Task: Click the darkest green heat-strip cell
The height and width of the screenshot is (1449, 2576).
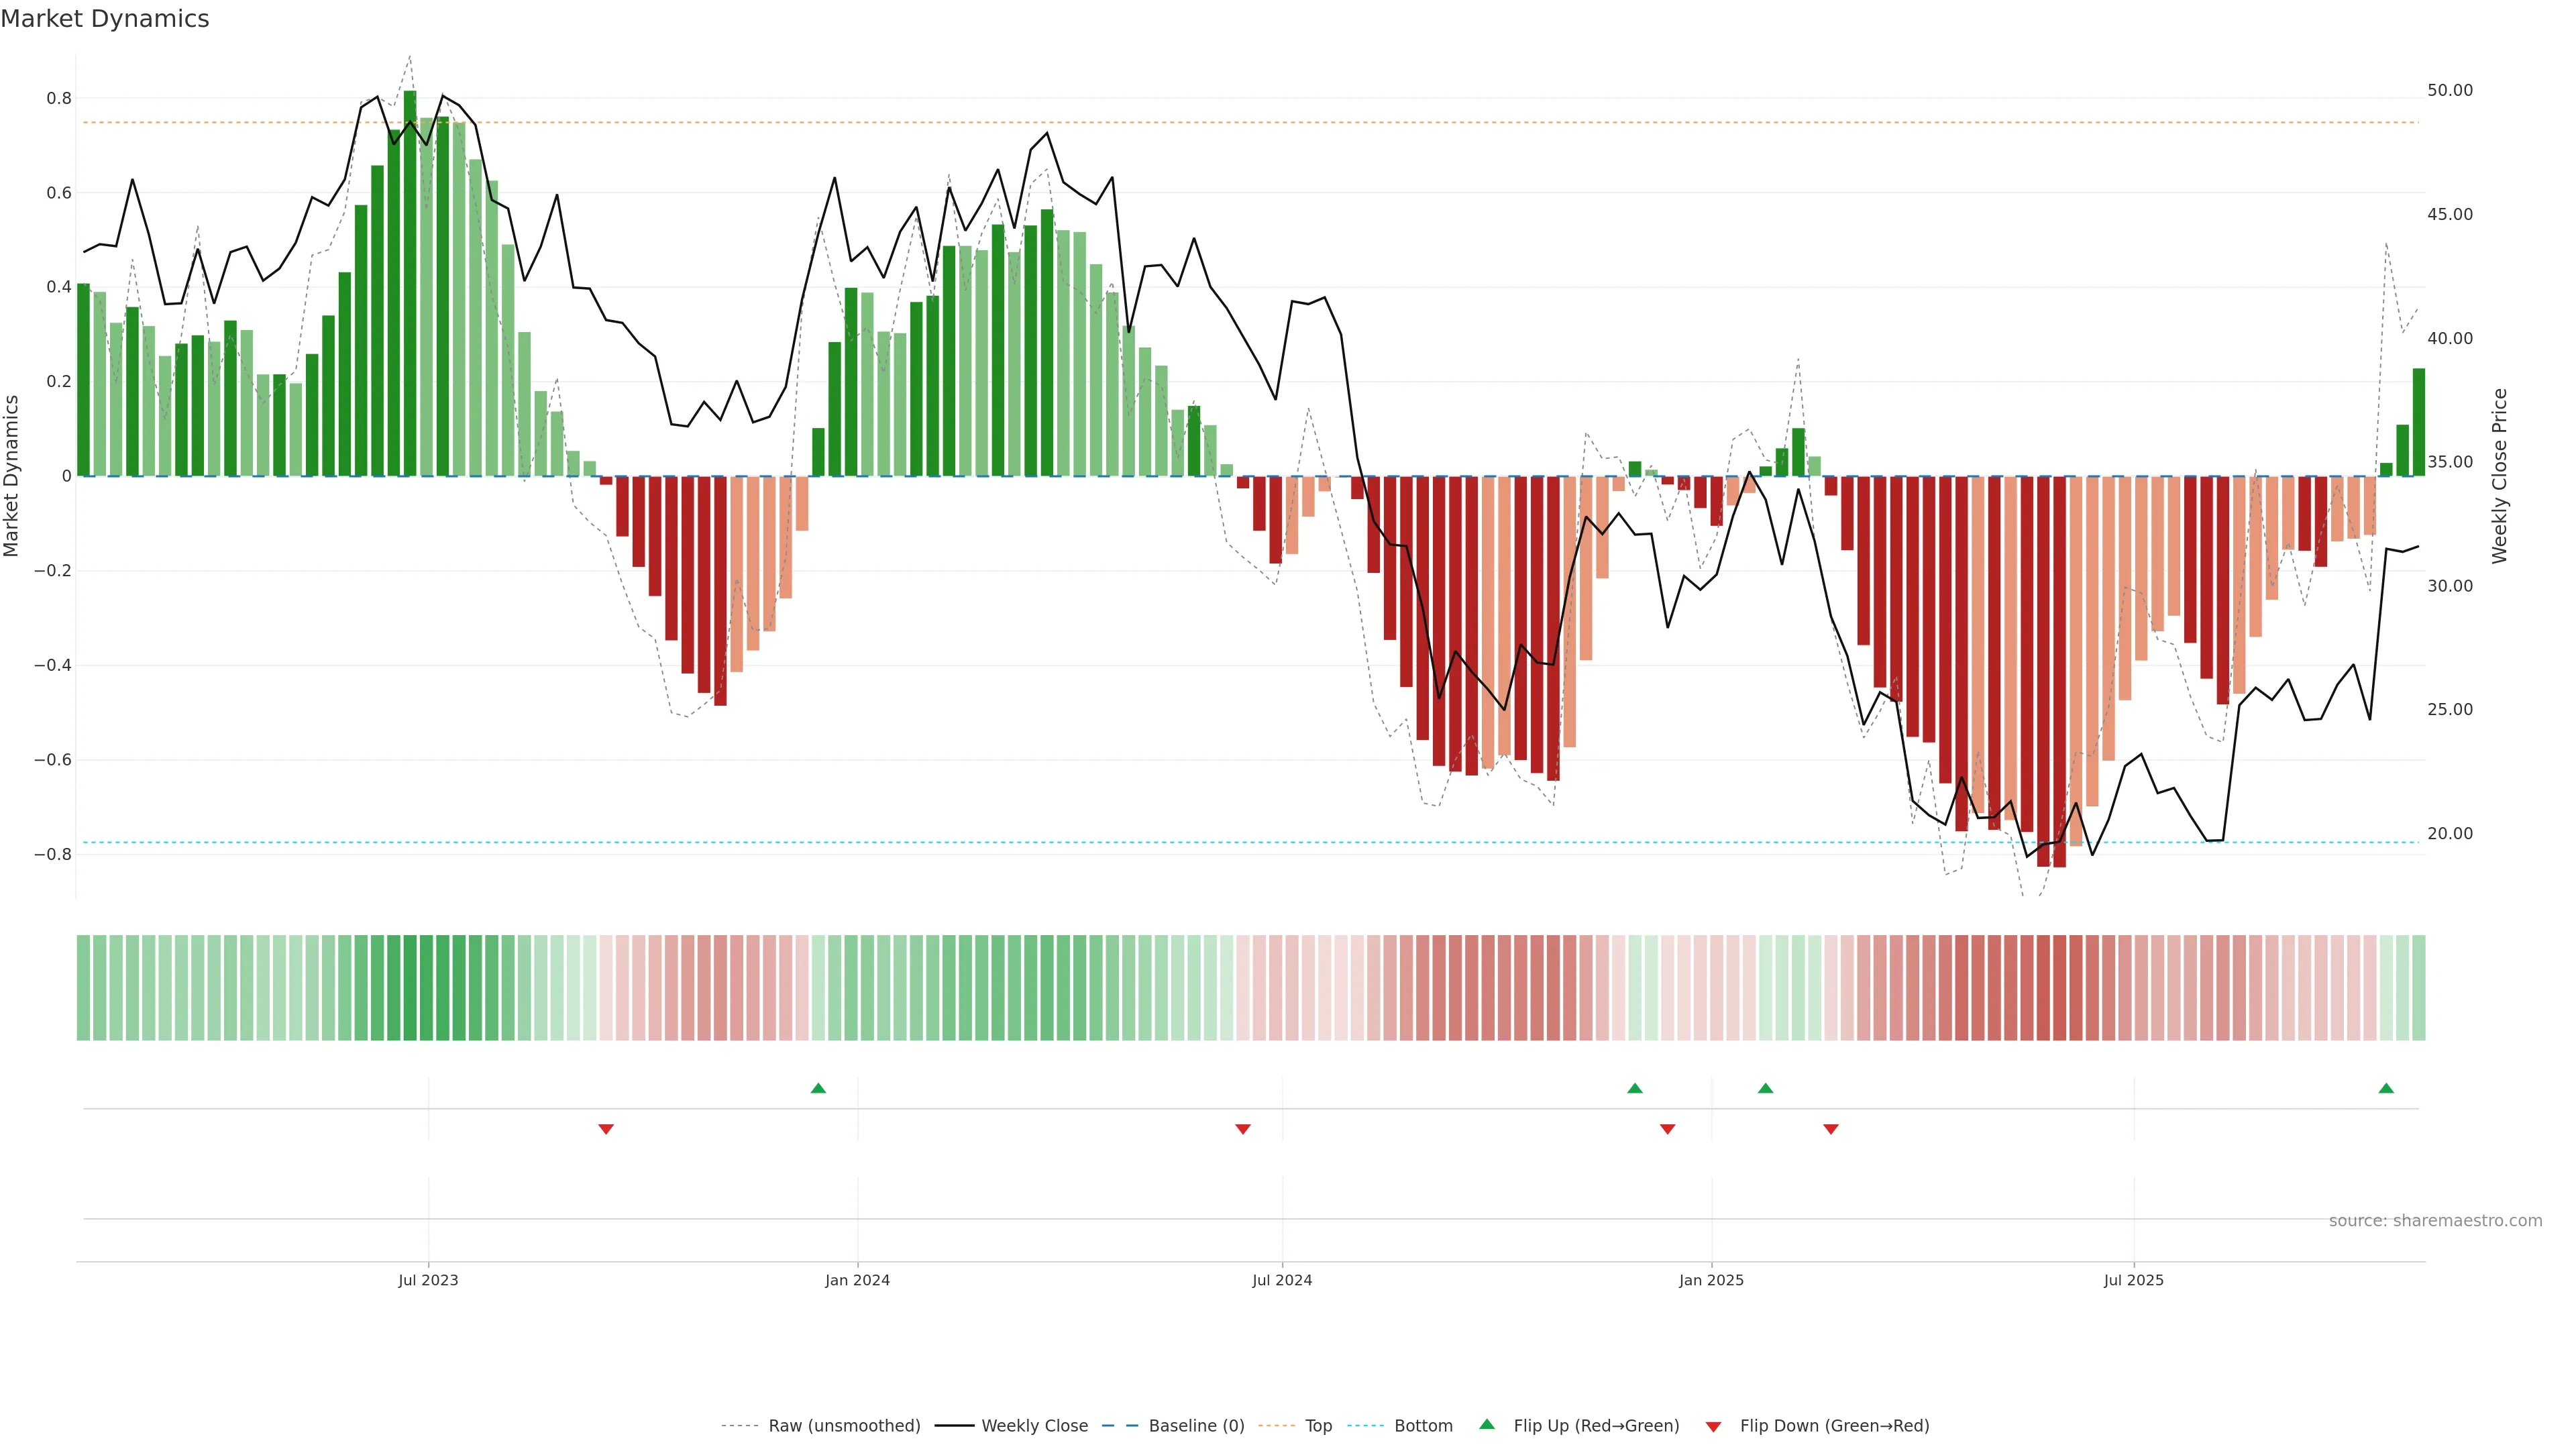Action: 410,988
